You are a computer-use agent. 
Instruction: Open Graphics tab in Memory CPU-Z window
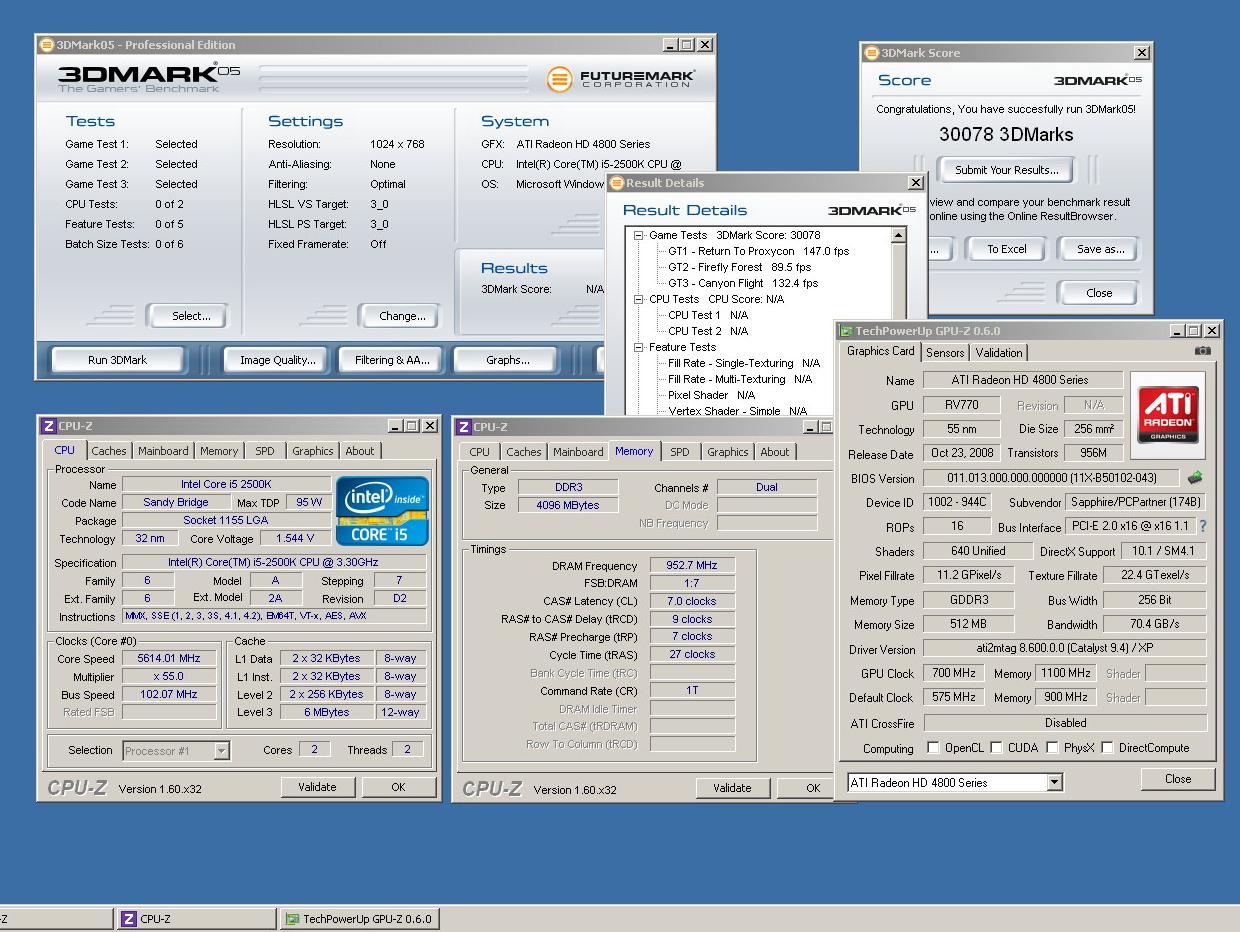click(727, 452)
